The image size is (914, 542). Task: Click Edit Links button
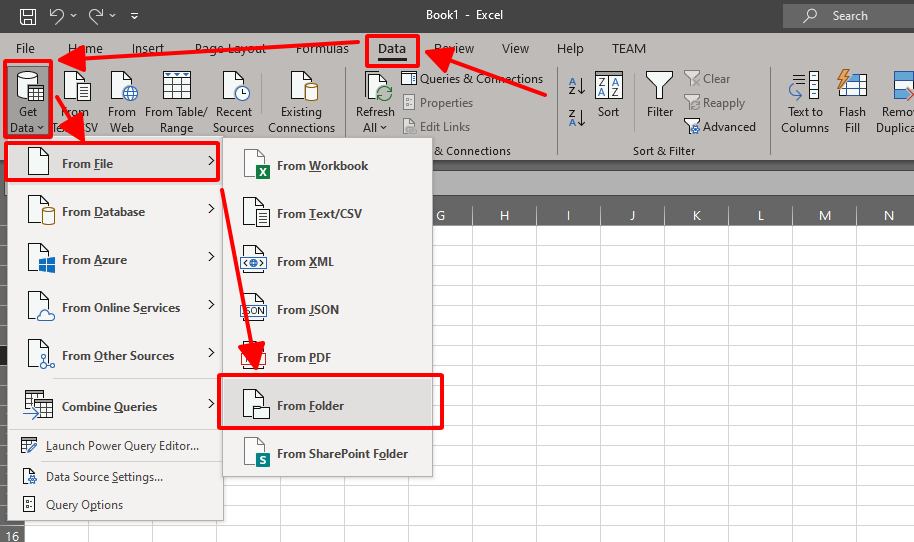coord(436,126)
